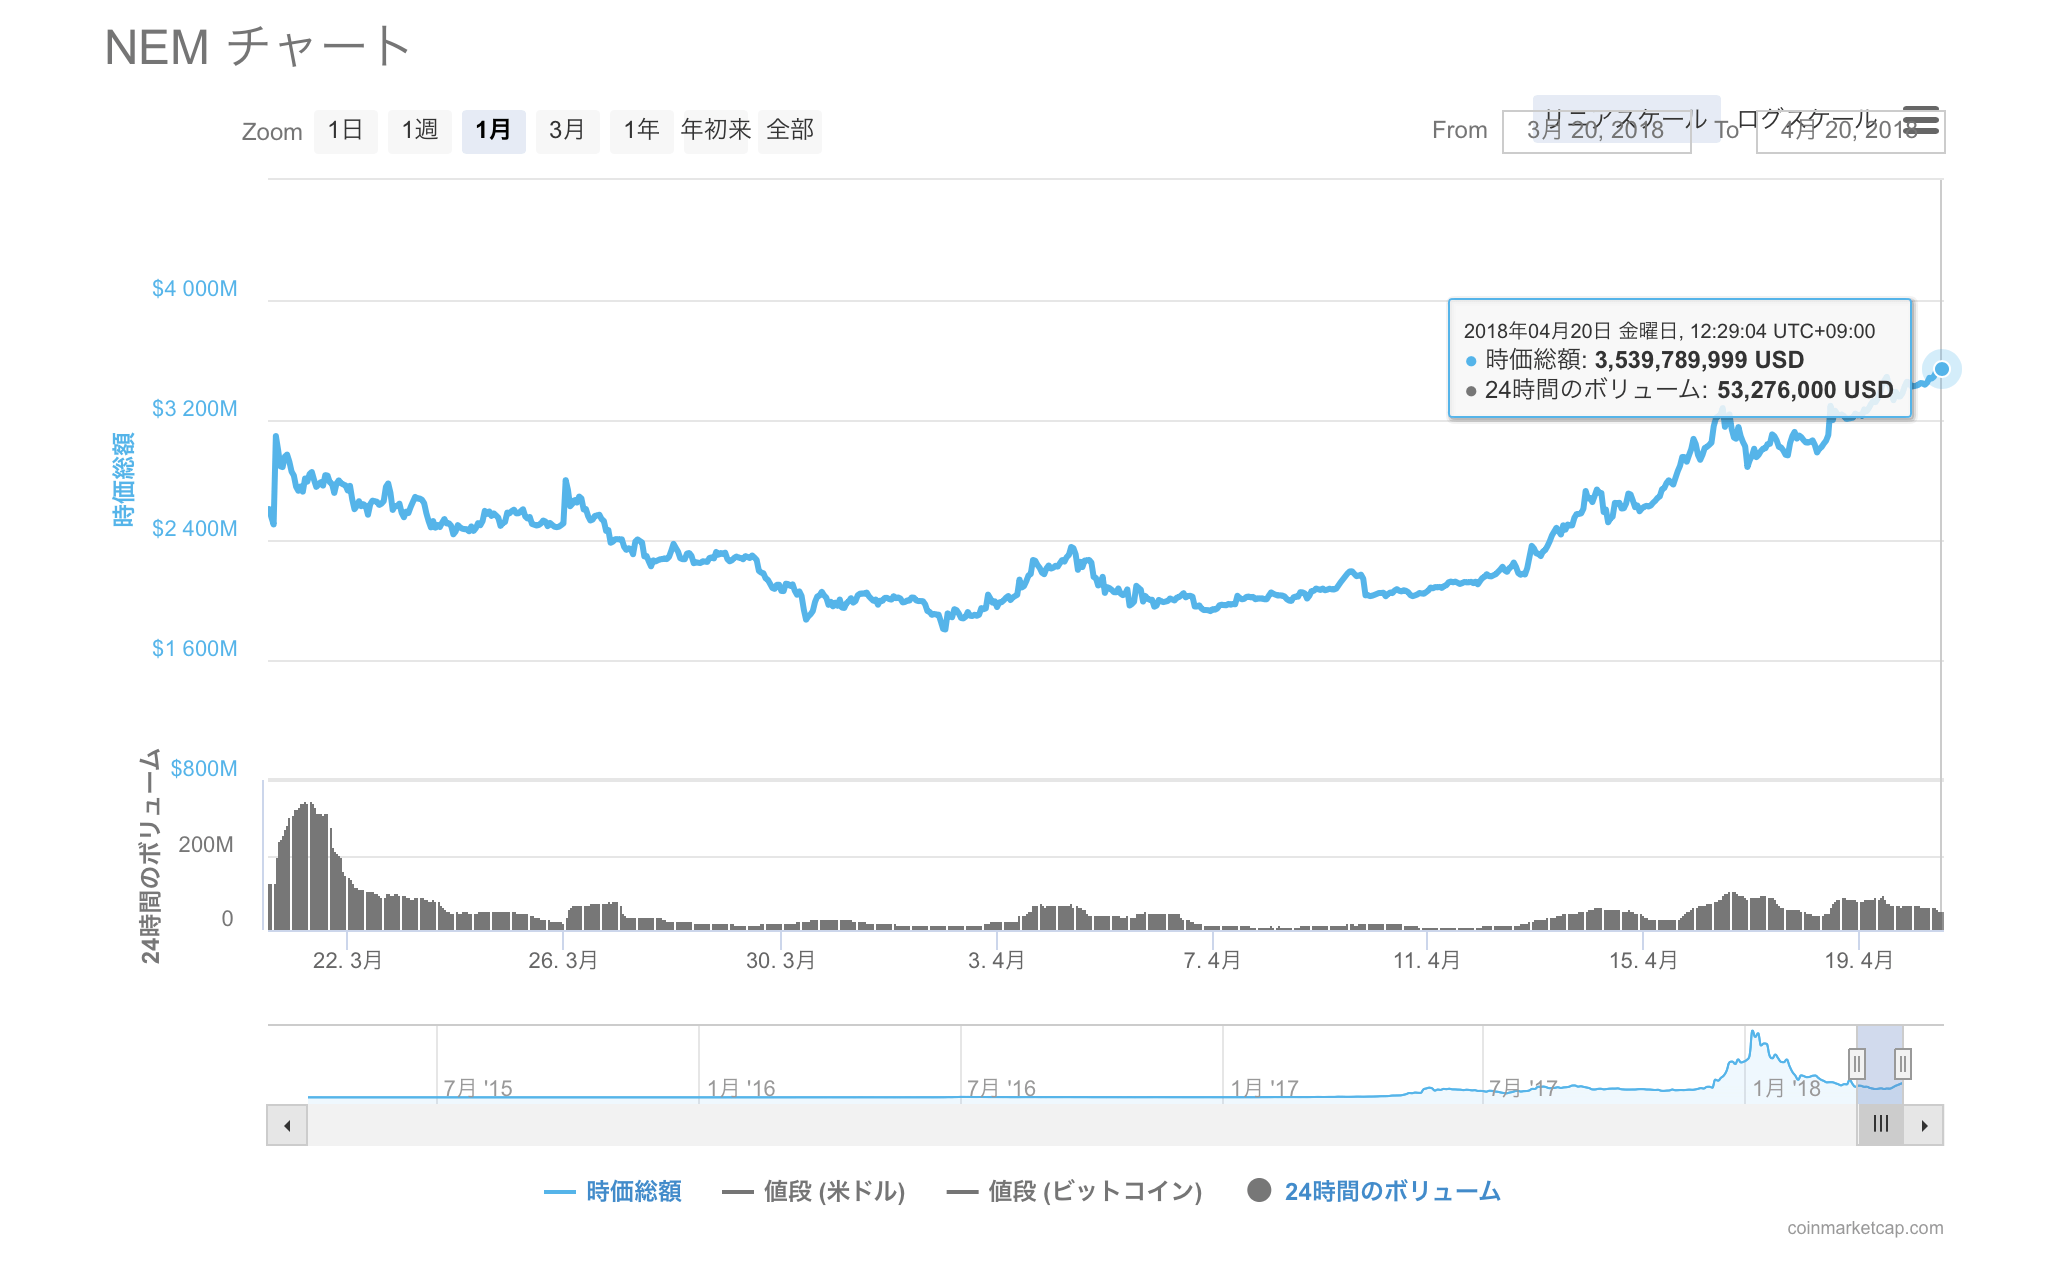Screen dimensions: 2048x1274
Task: Set zoom range to 1週
Action: point(420,130)
